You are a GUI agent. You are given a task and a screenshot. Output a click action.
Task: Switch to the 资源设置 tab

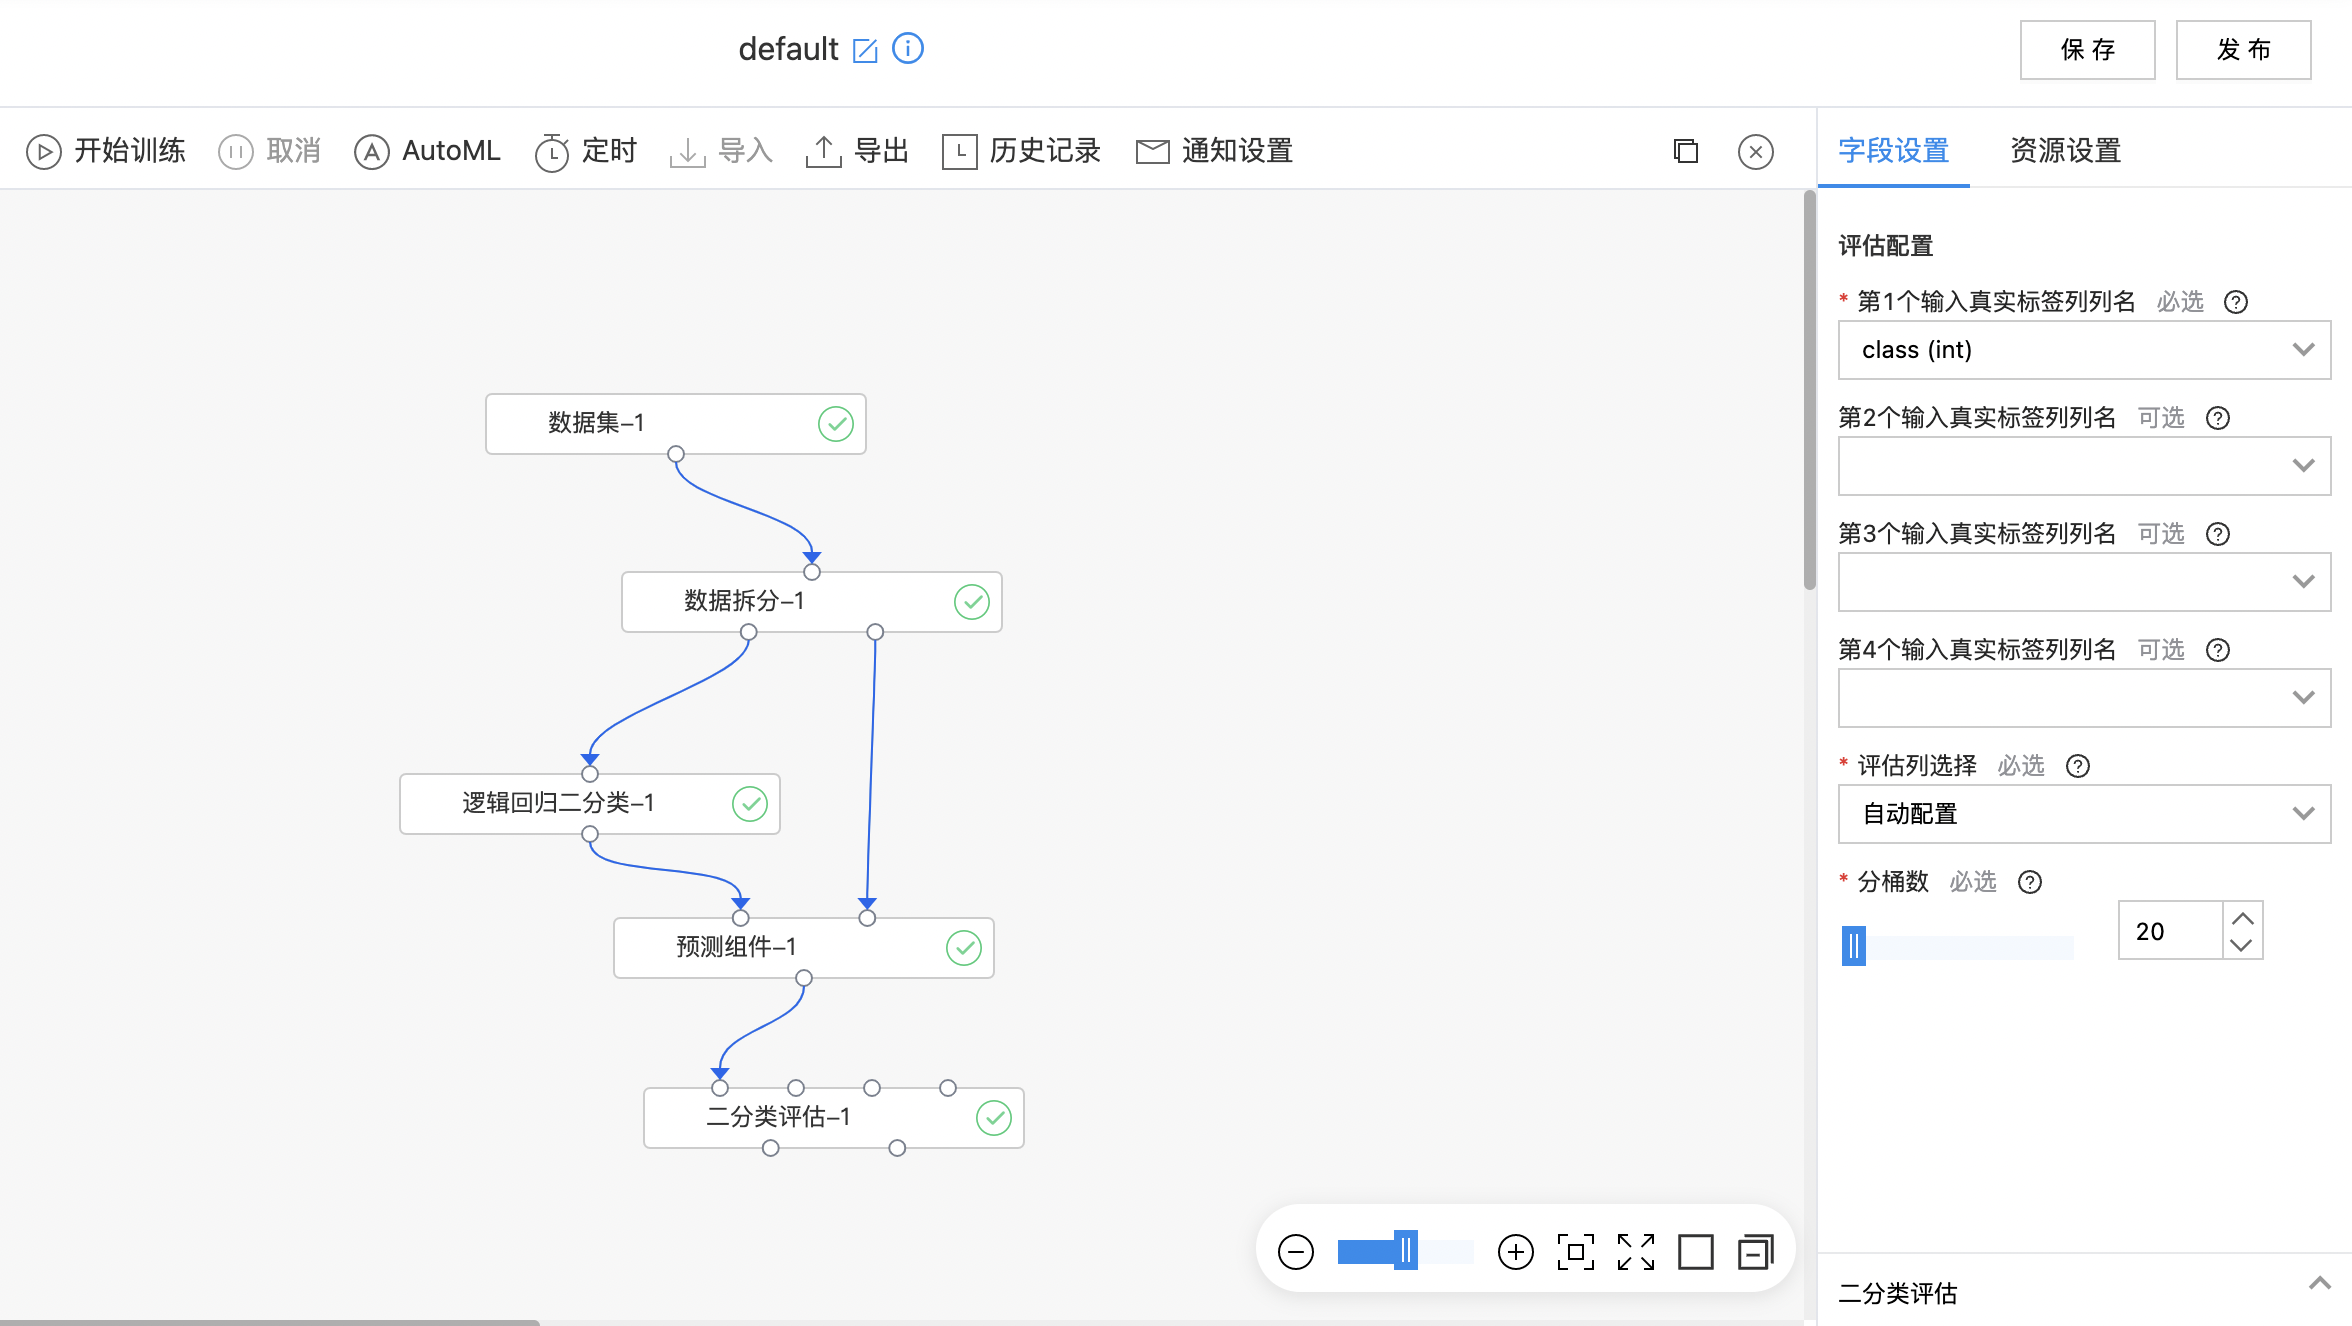(2065, 151)
